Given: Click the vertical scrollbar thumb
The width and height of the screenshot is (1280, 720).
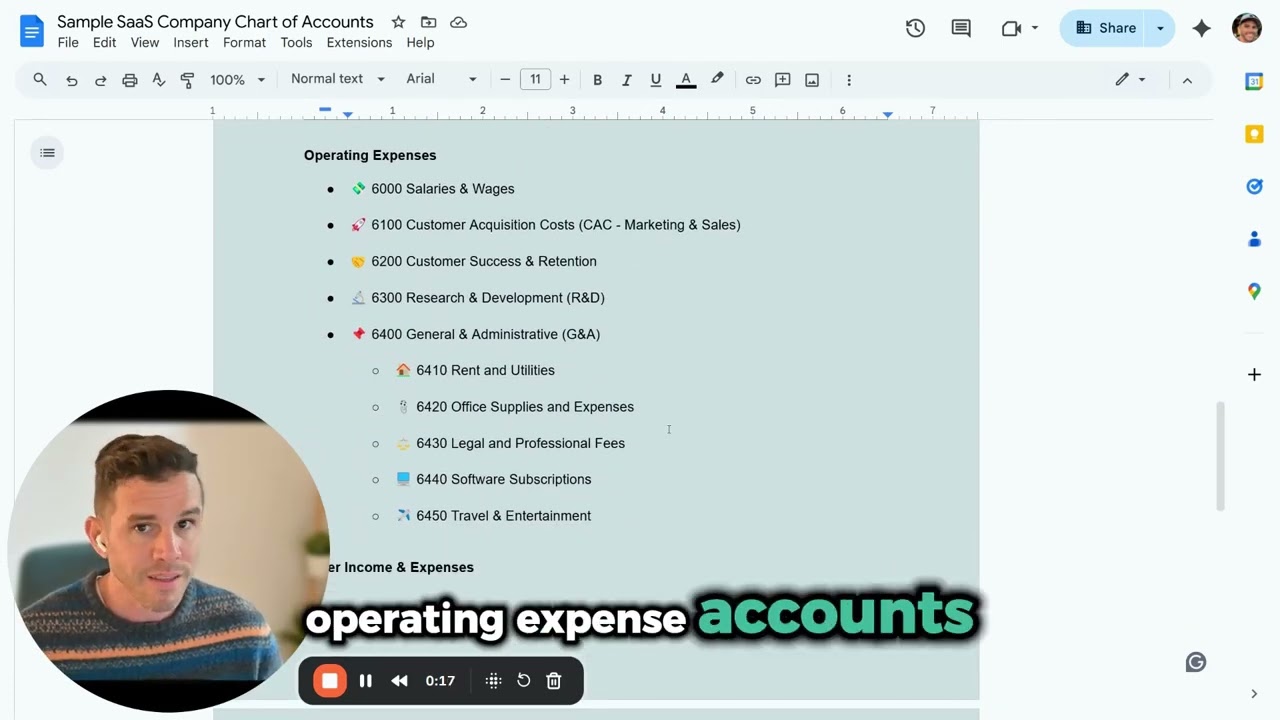Looking at the screenshot, I should [x=1220, y=456].
